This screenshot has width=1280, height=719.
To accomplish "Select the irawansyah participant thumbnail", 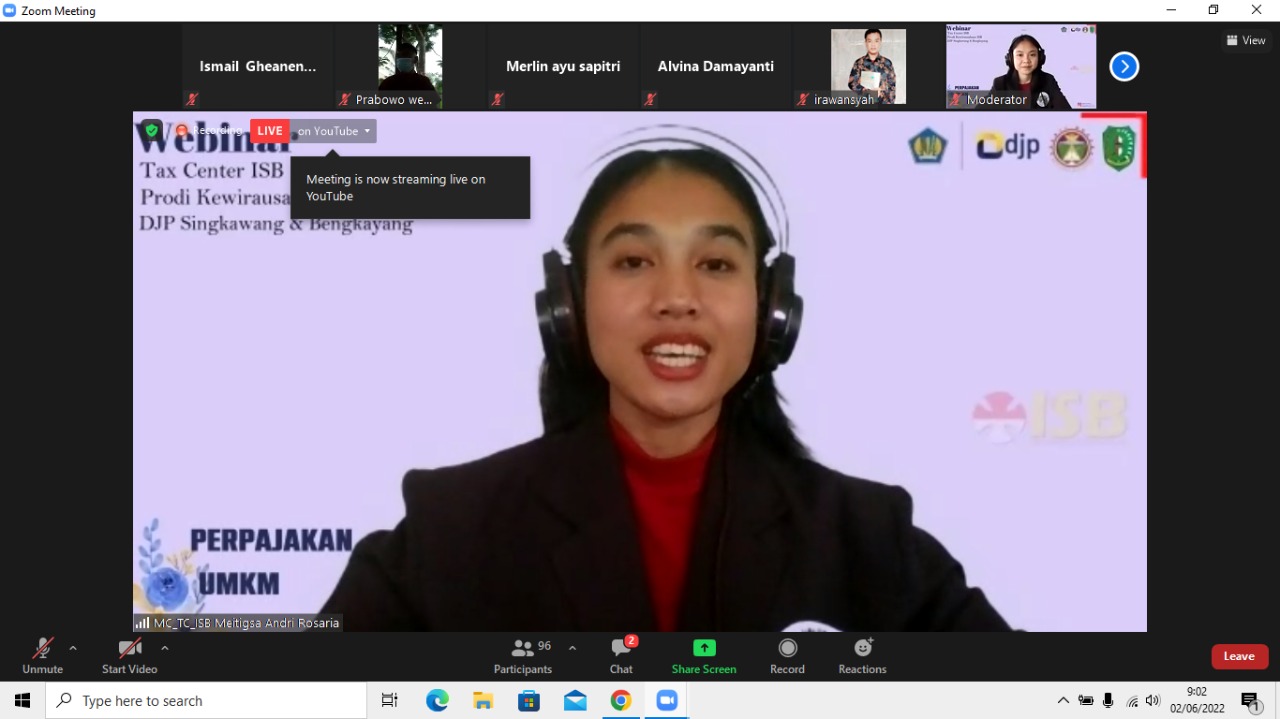I will [868, 66].
